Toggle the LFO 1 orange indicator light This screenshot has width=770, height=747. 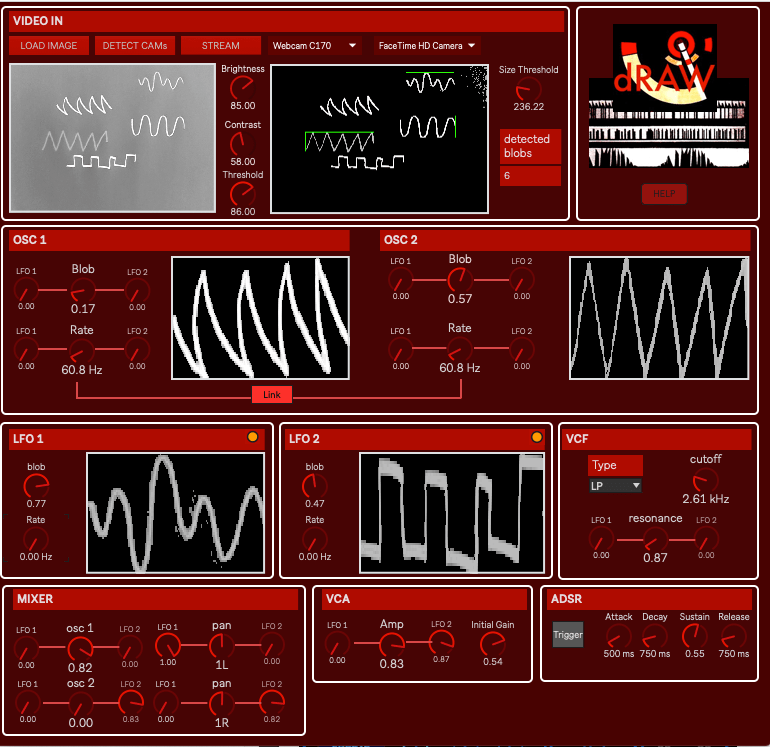point(253,437)
